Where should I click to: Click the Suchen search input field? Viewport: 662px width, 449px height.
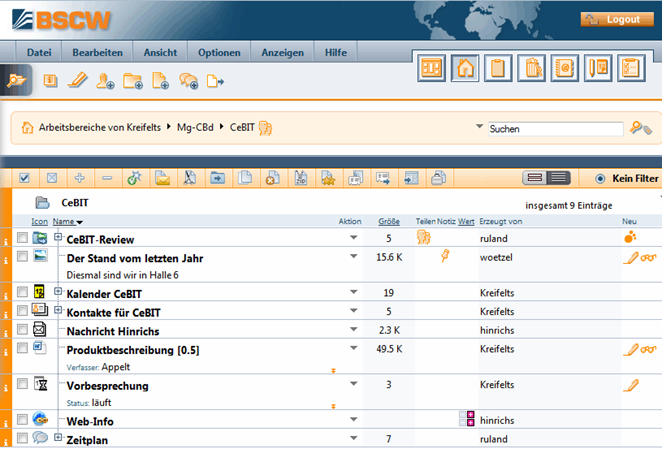pos(556,129)
